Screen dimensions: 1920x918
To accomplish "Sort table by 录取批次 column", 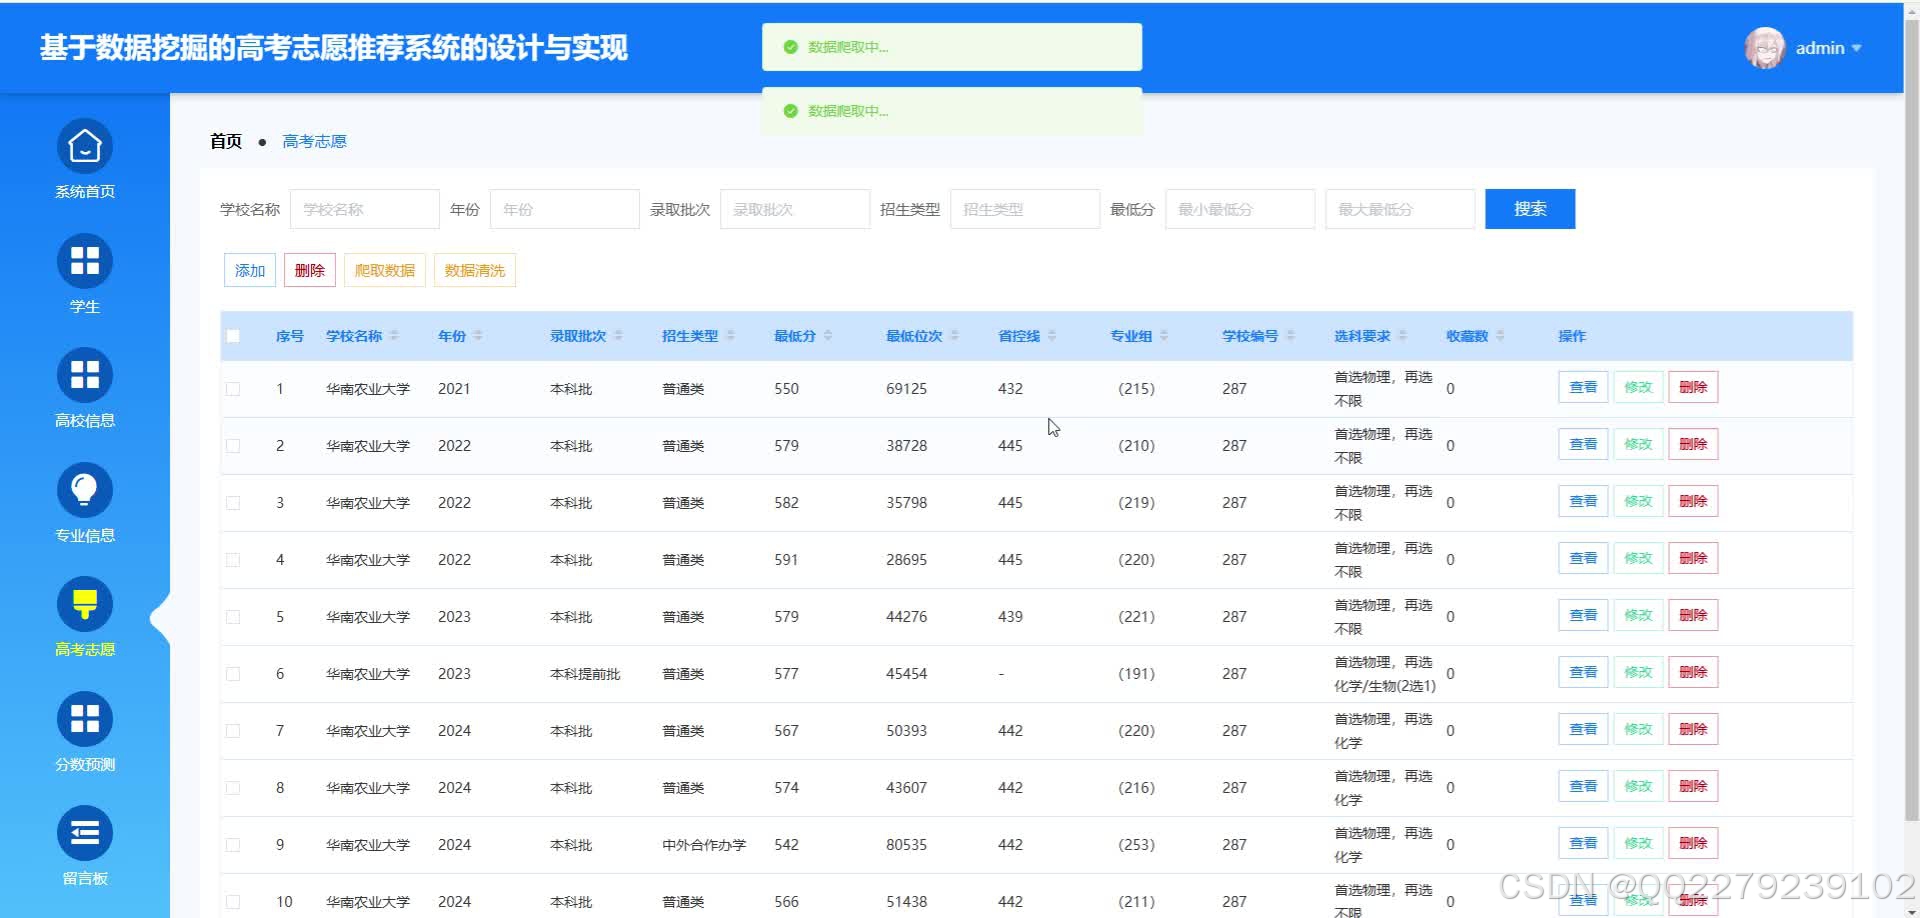I will (x=618, y=336).
